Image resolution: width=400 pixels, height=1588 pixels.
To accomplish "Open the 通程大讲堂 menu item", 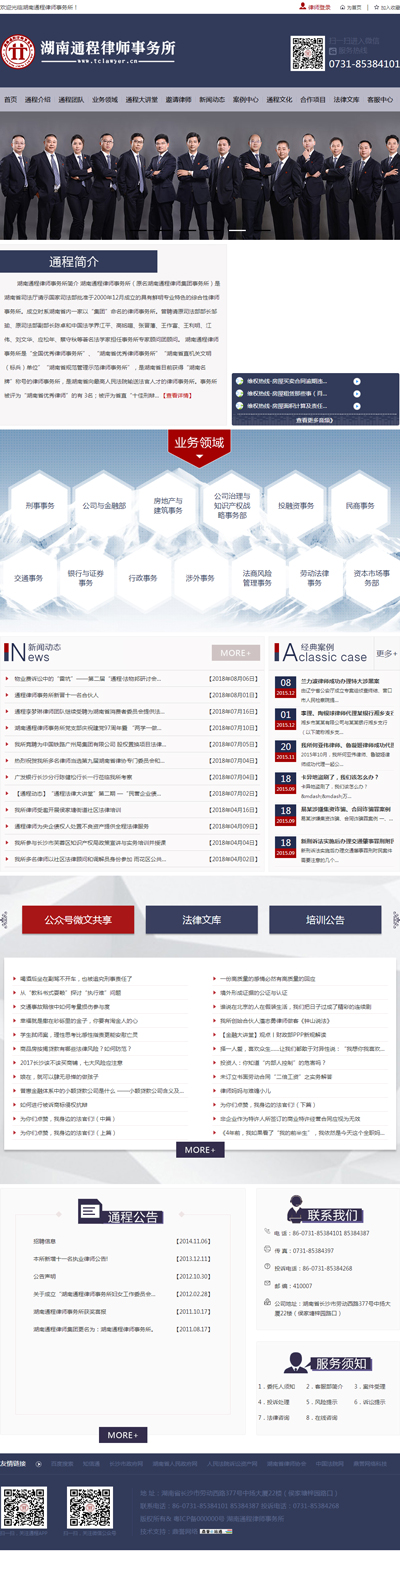I will click(x=141, y=100).
